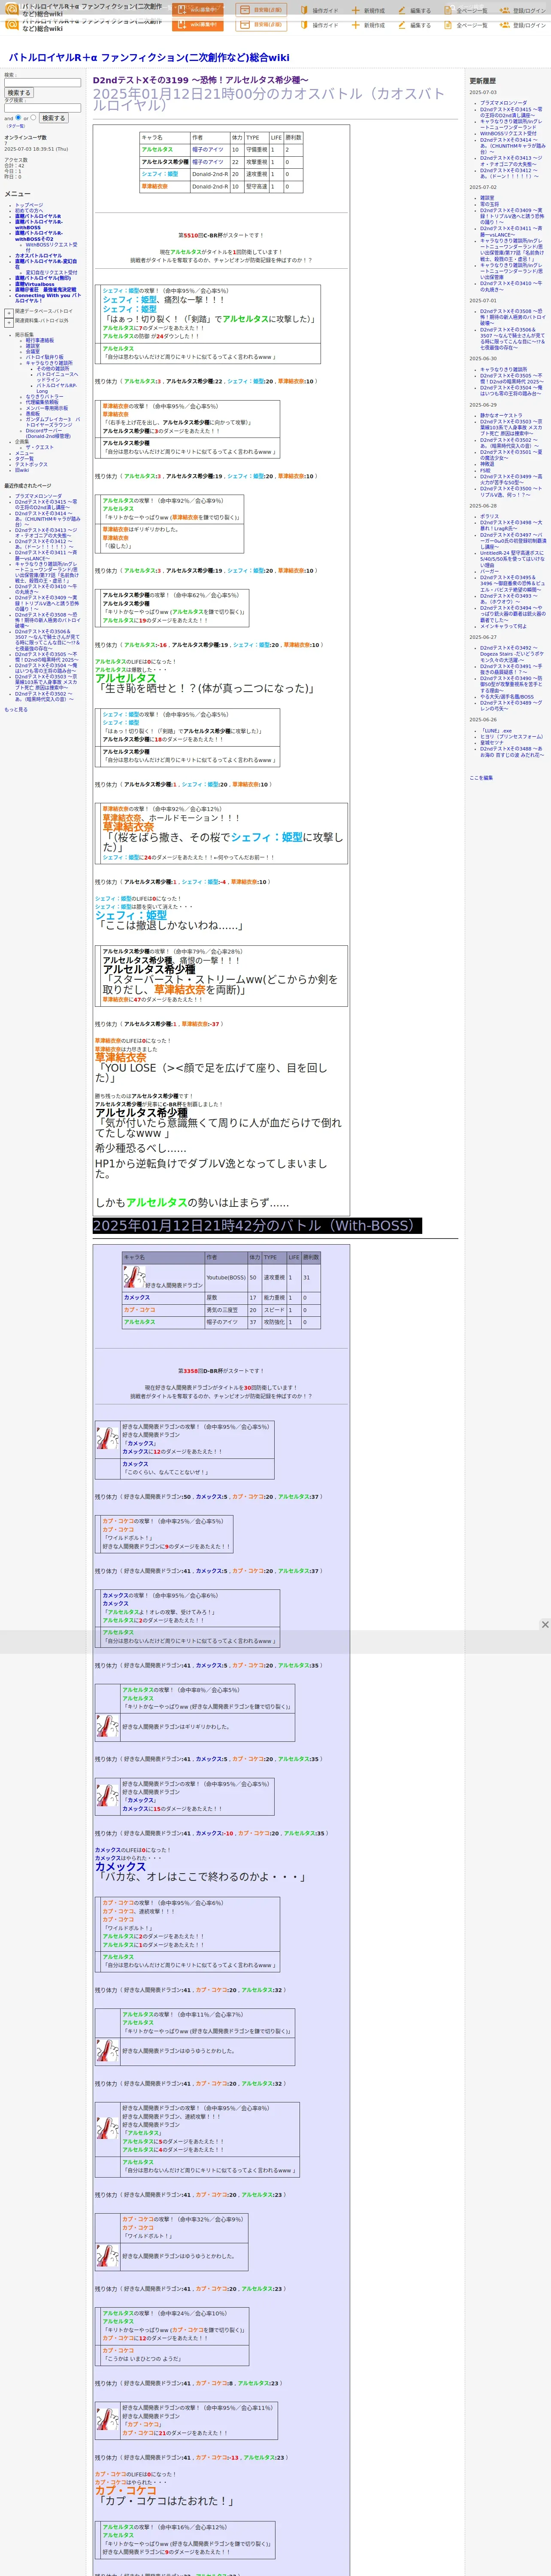
Task: Click the Youtube(BOSS) table cell
Action: click(x=226, y=1277)
